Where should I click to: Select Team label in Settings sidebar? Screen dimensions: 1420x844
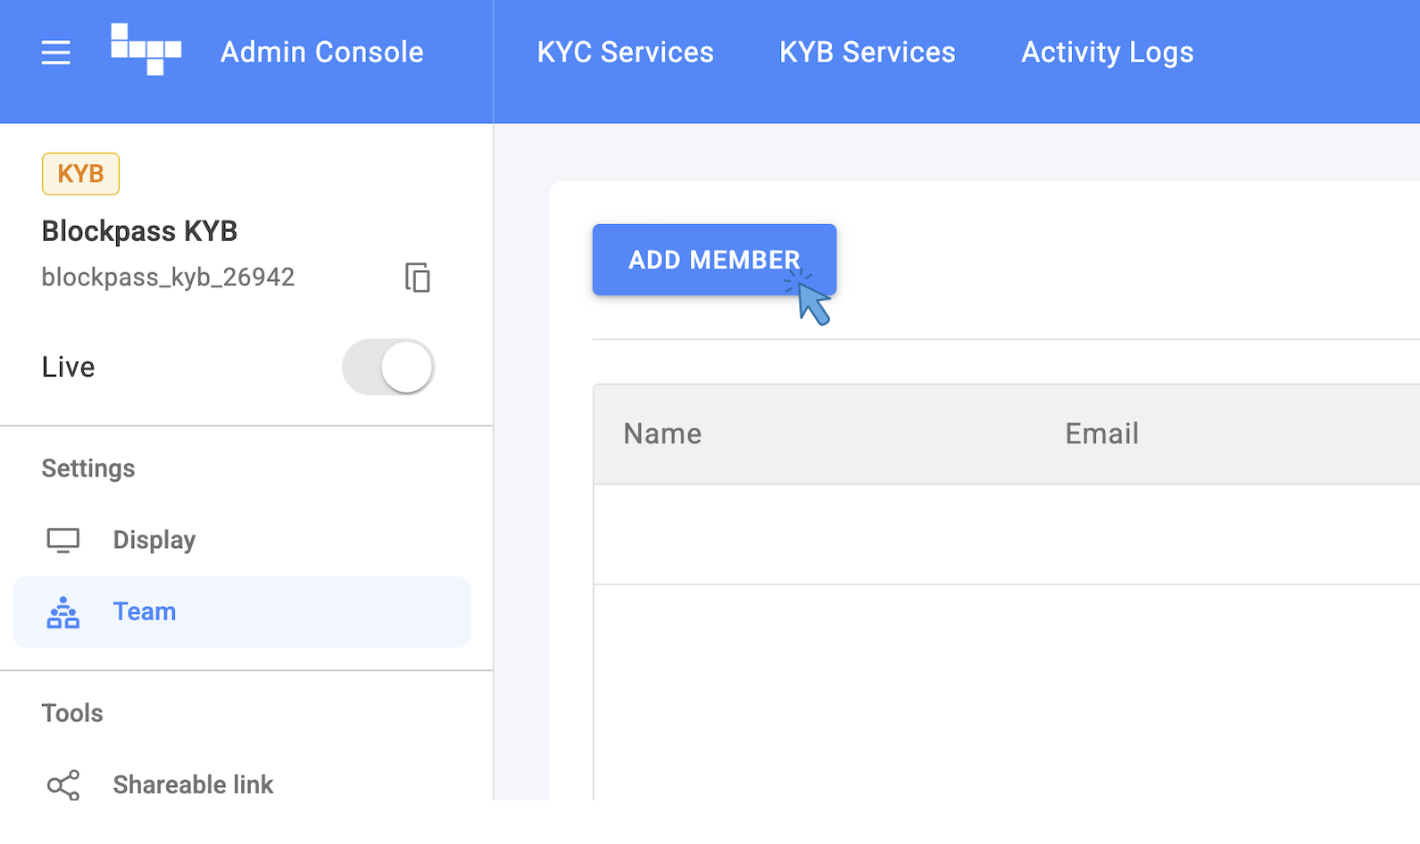click(144, 611)
